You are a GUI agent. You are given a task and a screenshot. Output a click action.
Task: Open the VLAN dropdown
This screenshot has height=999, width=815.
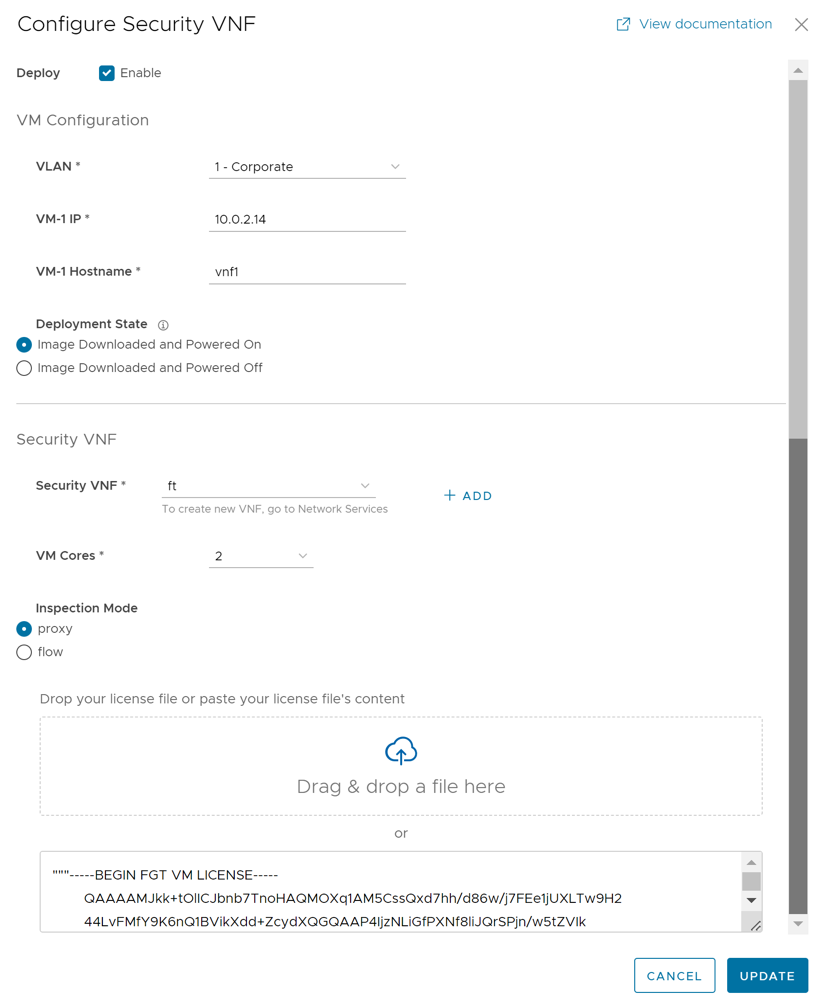(306, 167)
